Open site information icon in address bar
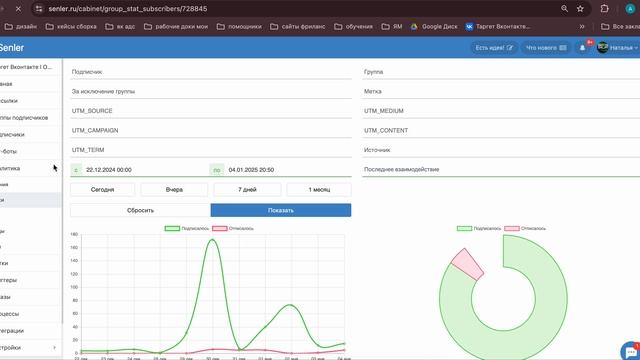 (x=39, y=9)
